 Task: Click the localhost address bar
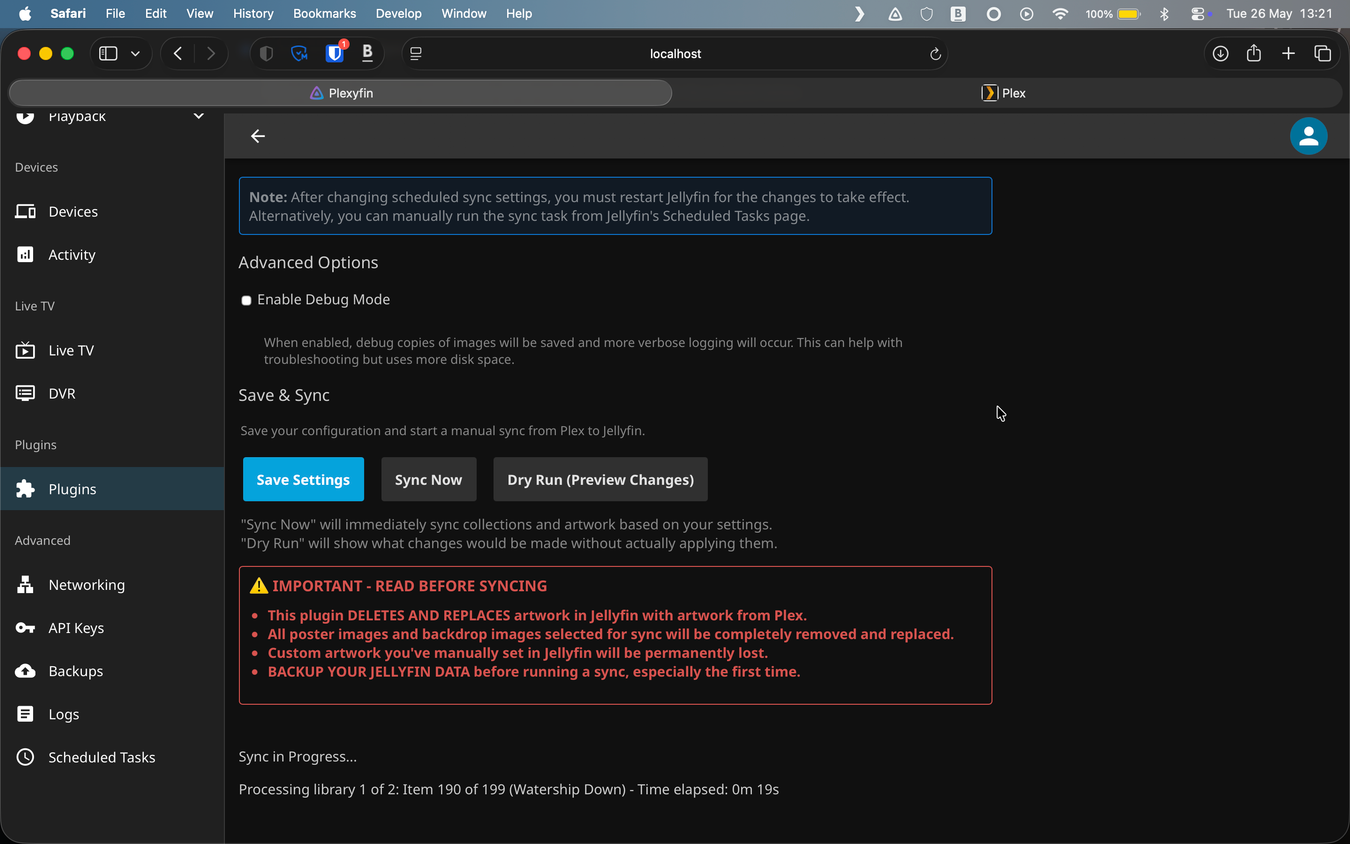click(x=675, y=54)
